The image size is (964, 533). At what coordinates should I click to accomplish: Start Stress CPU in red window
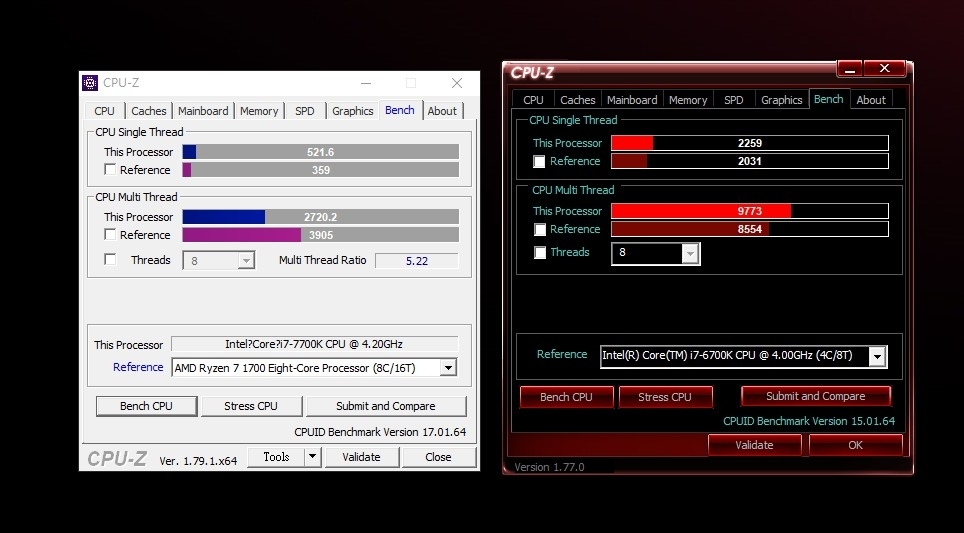coord(665,397)
